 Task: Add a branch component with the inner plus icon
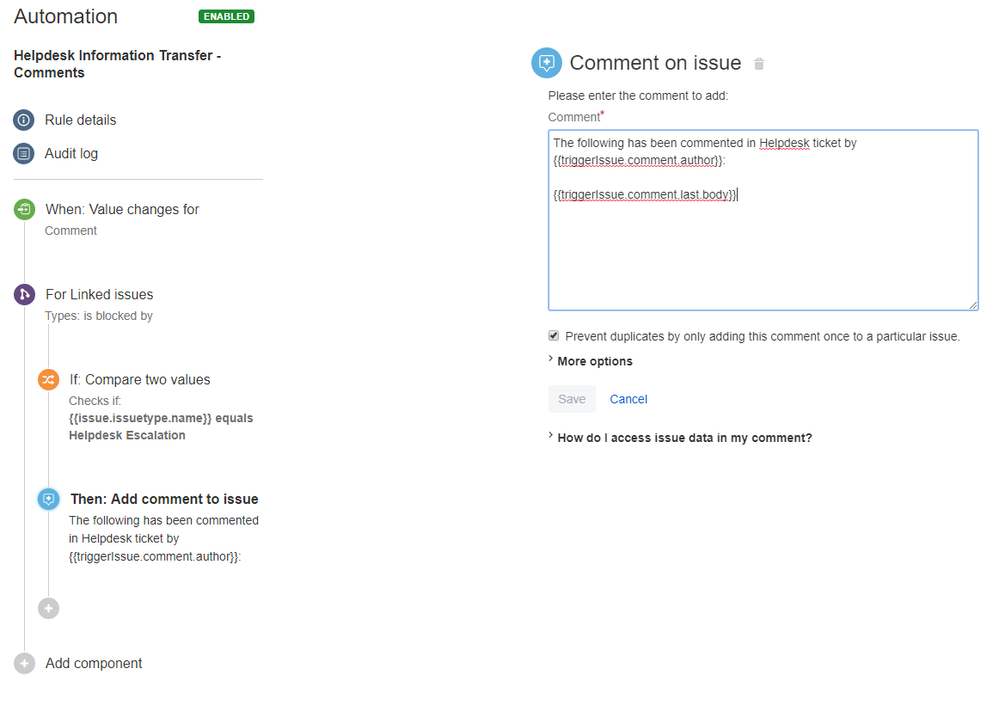pyautogui.click(x=48, y=609)
